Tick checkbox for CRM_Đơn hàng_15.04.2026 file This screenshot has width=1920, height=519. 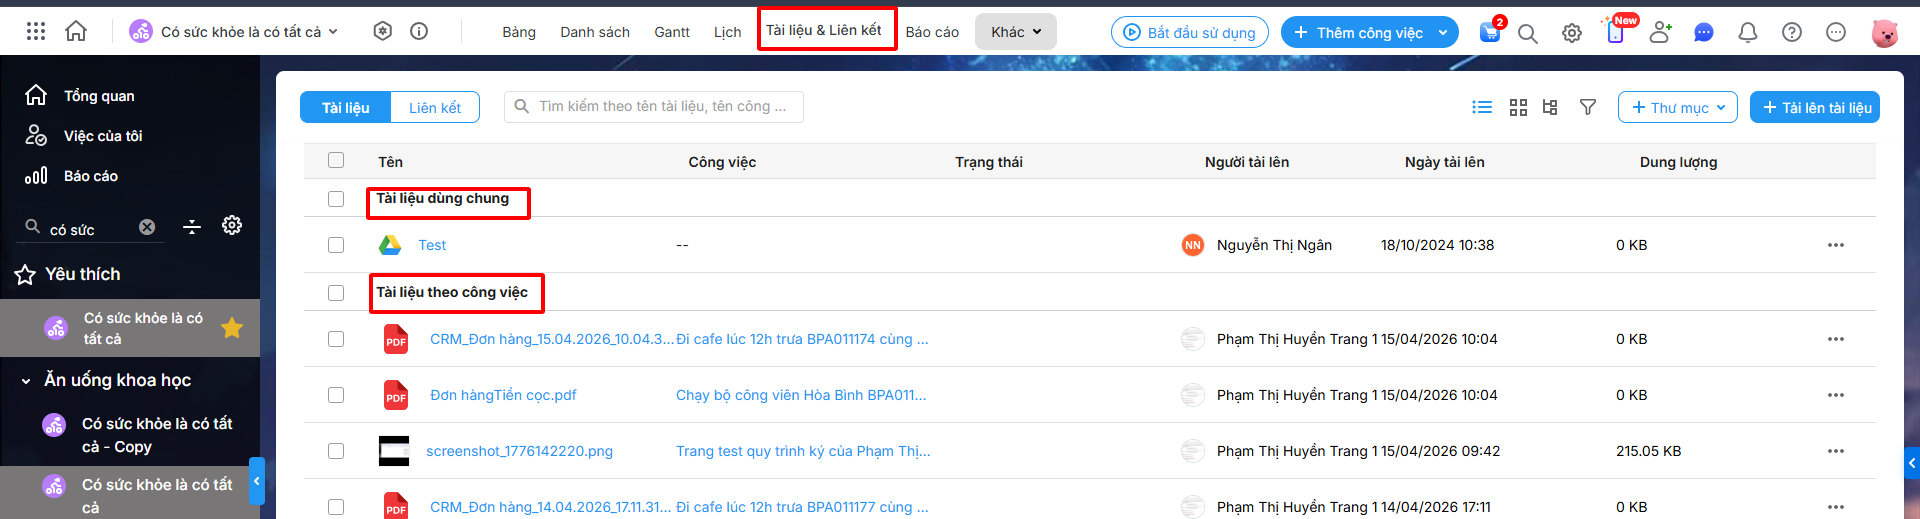pyautogui.click(x=336, y=339)
